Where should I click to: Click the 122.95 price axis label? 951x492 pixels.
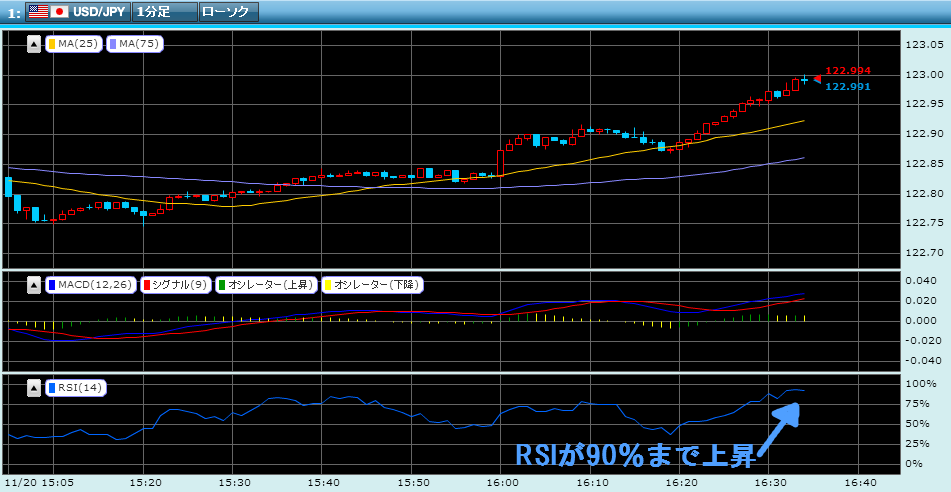924,104
